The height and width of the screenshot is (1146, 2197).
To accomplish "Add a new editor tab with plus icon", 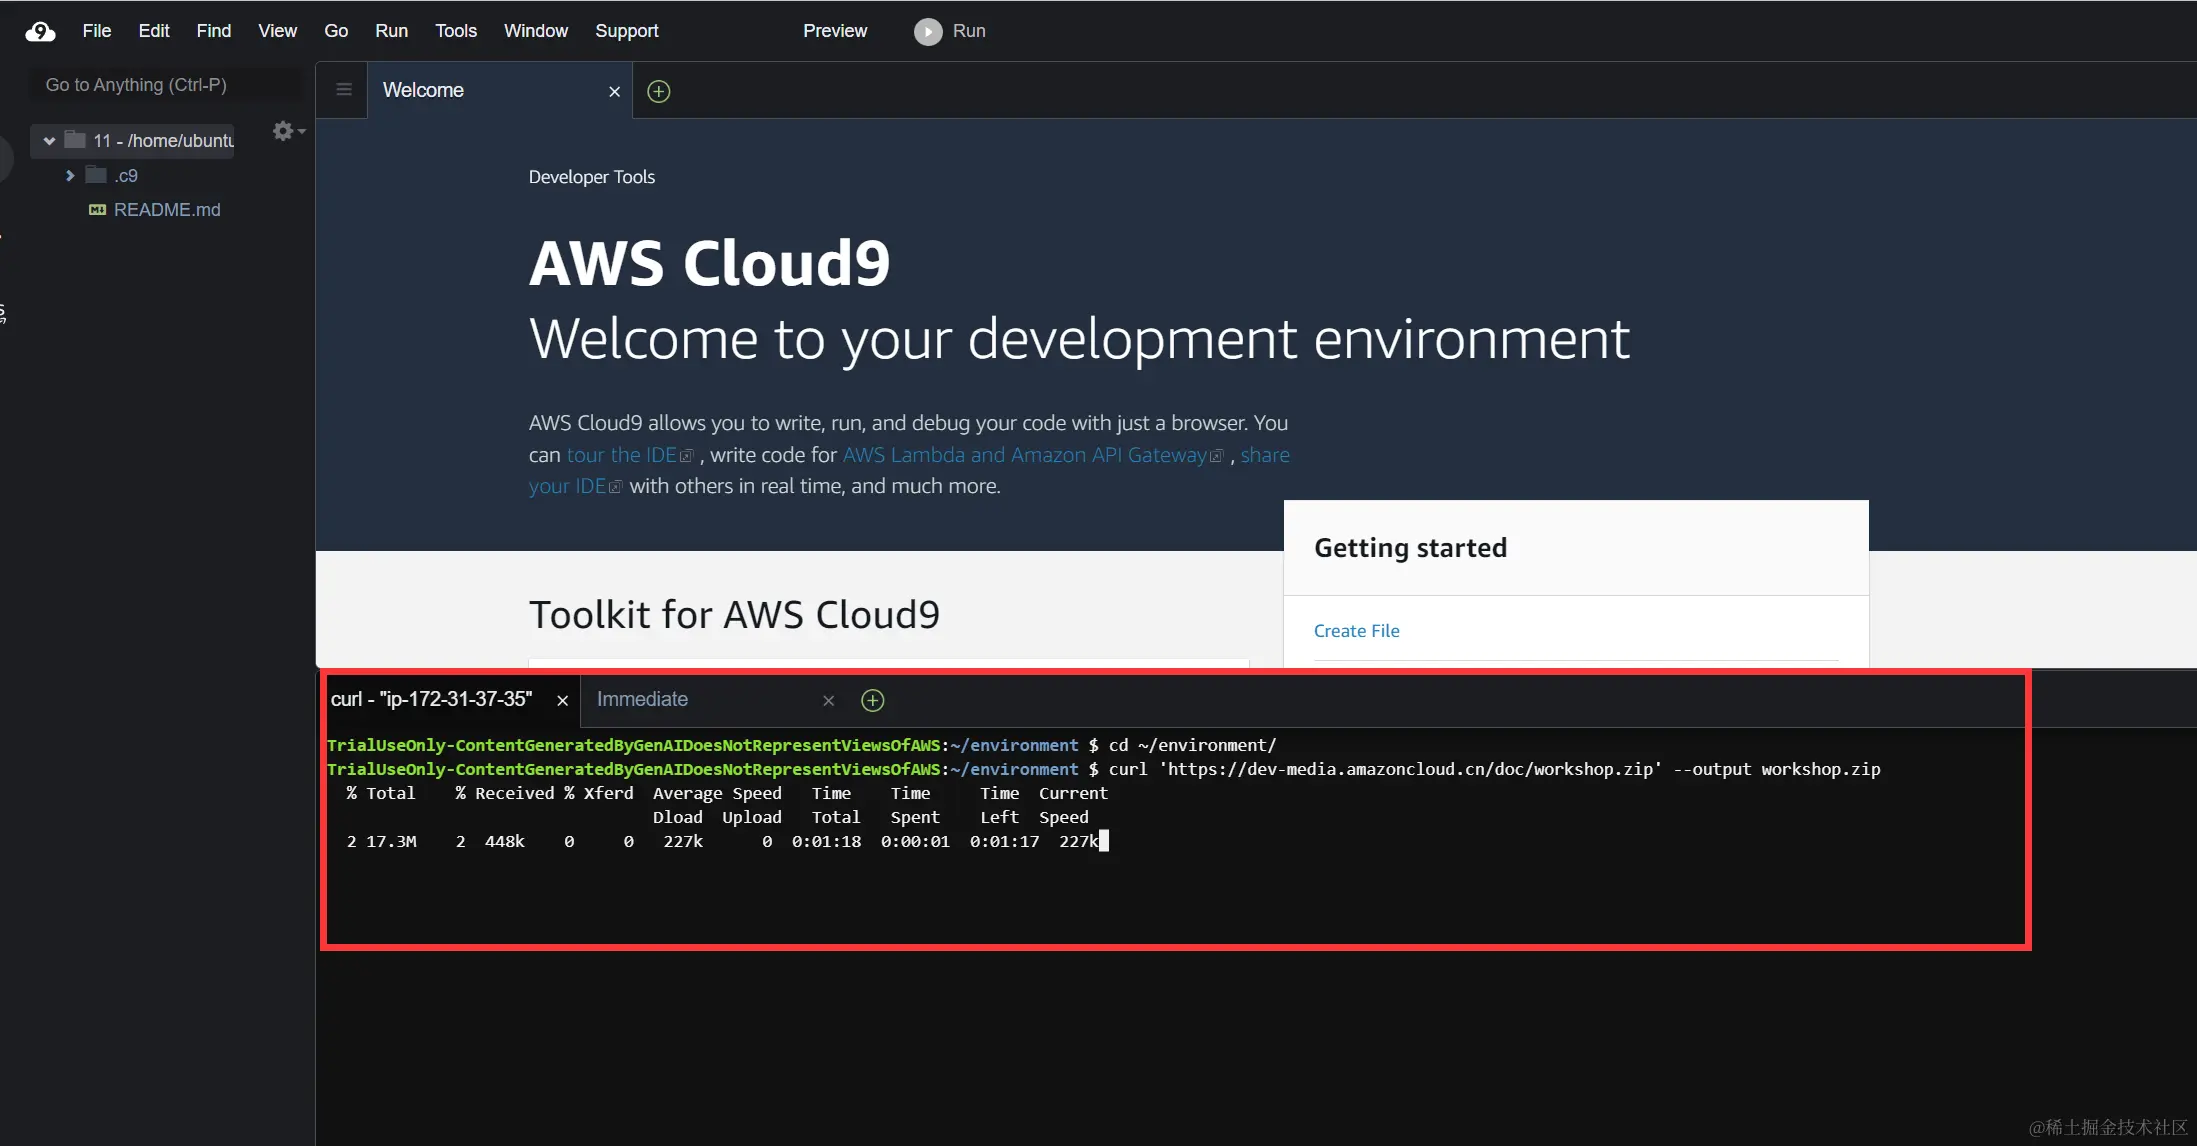I will 658,91.
